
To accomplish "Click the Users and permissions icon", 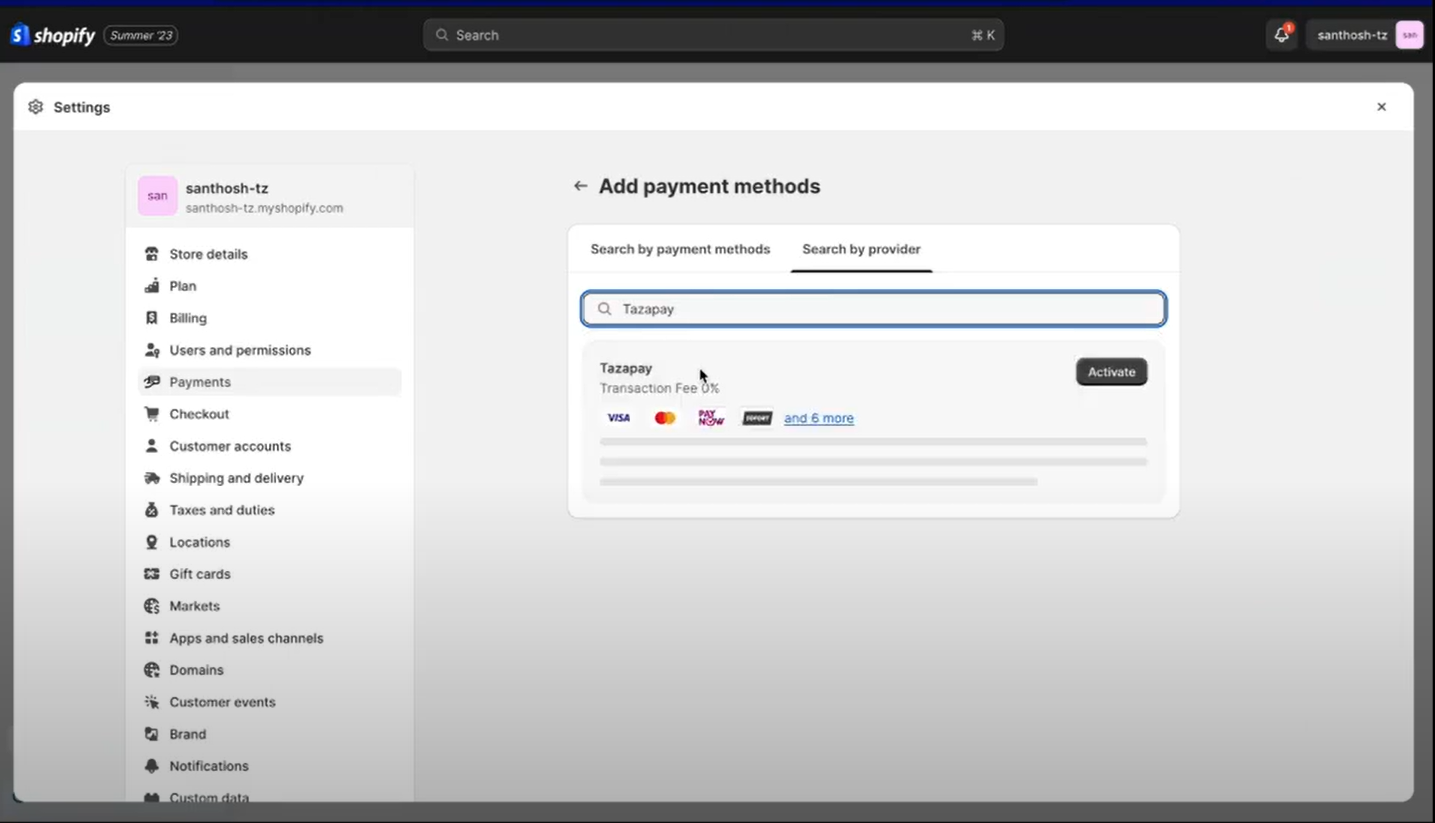I will pos(152,350).
